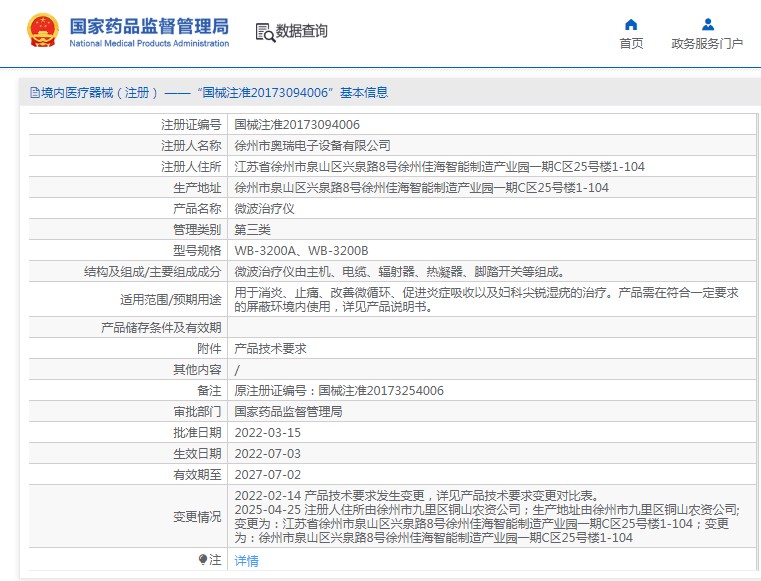Image resolution: width=761 pixels, height=581 pixels.
Task: Open the 政务服务门户 text link
Action: coord(707,44)
